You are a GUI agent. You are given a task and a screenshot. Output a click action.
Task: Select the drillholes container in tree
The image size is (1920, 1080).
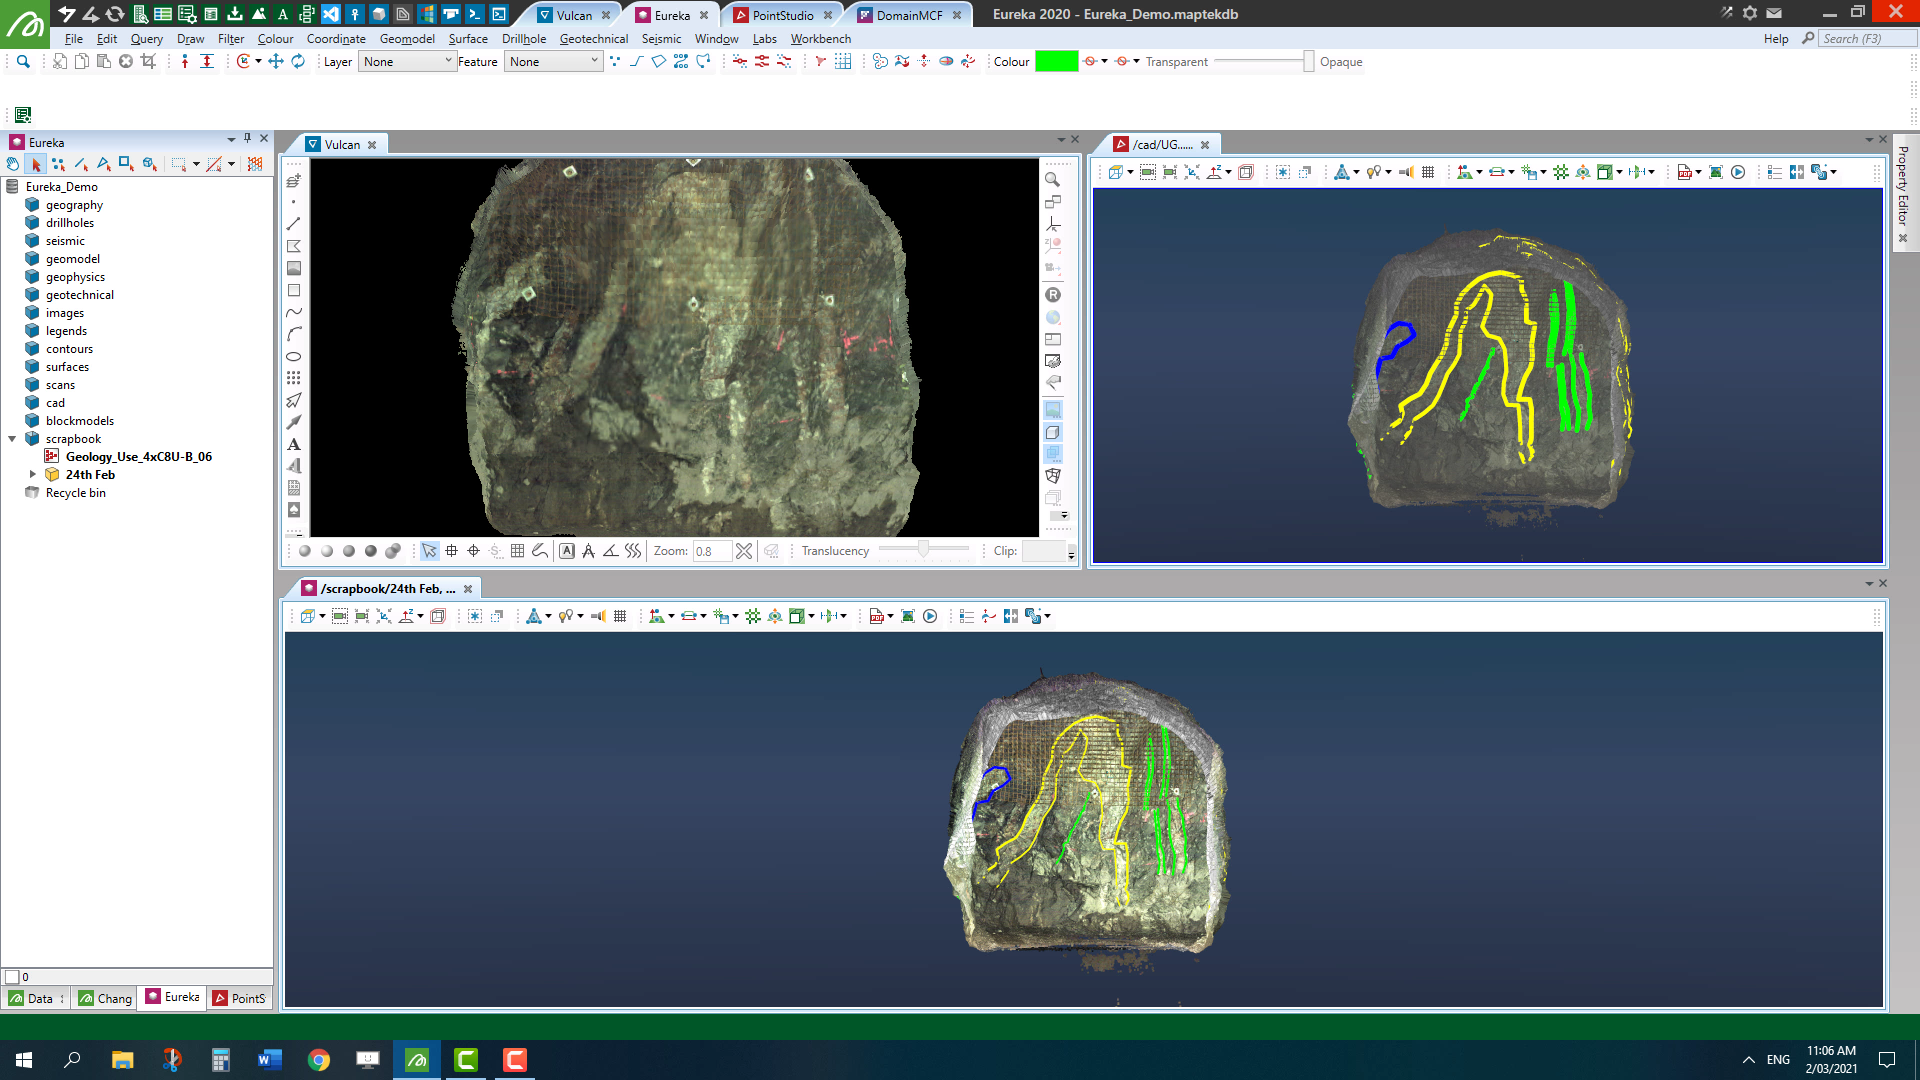70,223
